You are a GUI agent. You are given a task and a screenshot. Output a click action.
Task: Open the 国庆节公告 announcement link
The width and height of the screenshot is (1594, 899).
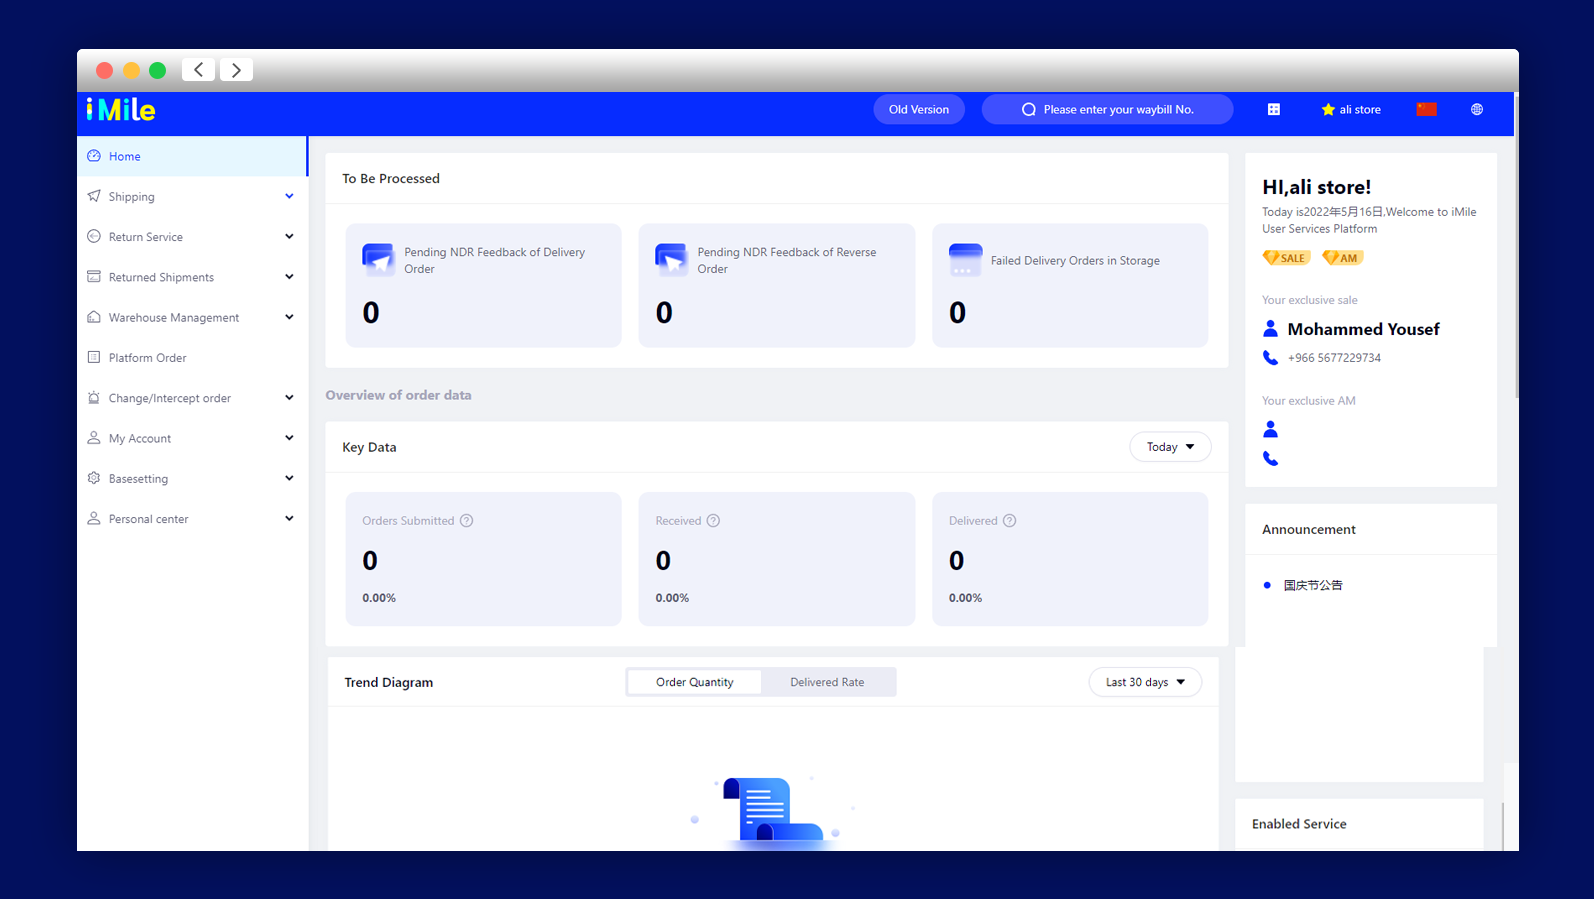click(x=1313, y=585)
